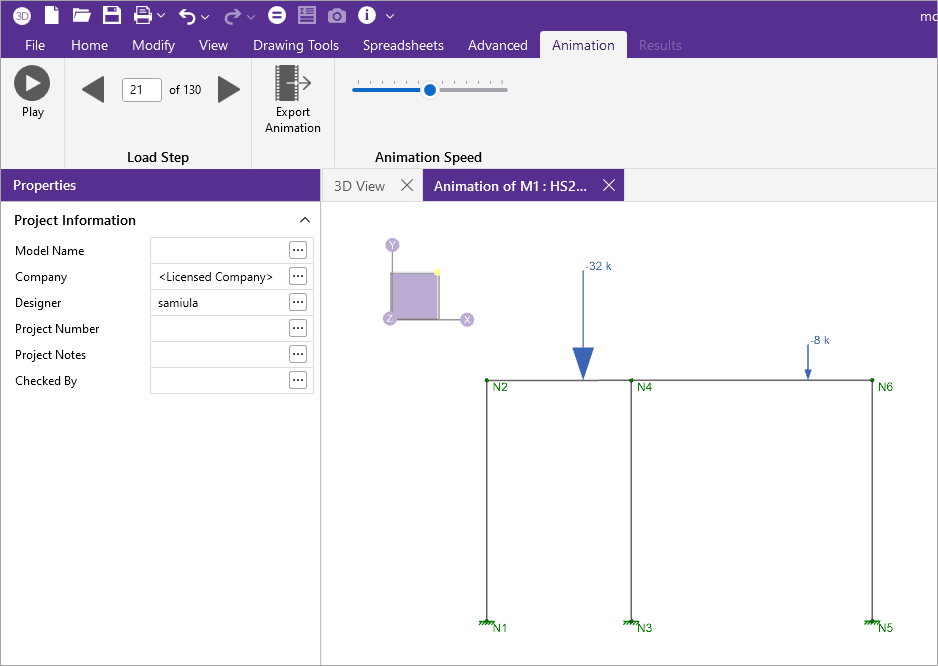
Task: Open the undo history dropdown arrow
Action: coord(205,17)
